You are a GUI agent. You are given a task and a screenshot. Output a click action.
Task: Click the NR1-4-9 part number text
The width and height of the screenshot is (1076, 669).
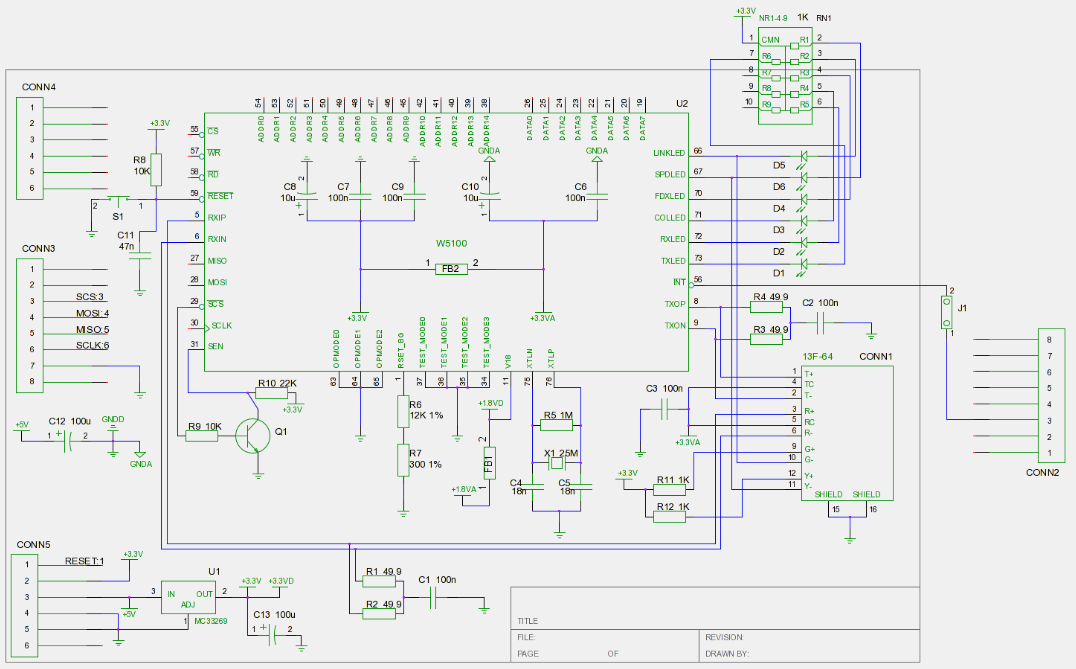click(773, 18)
